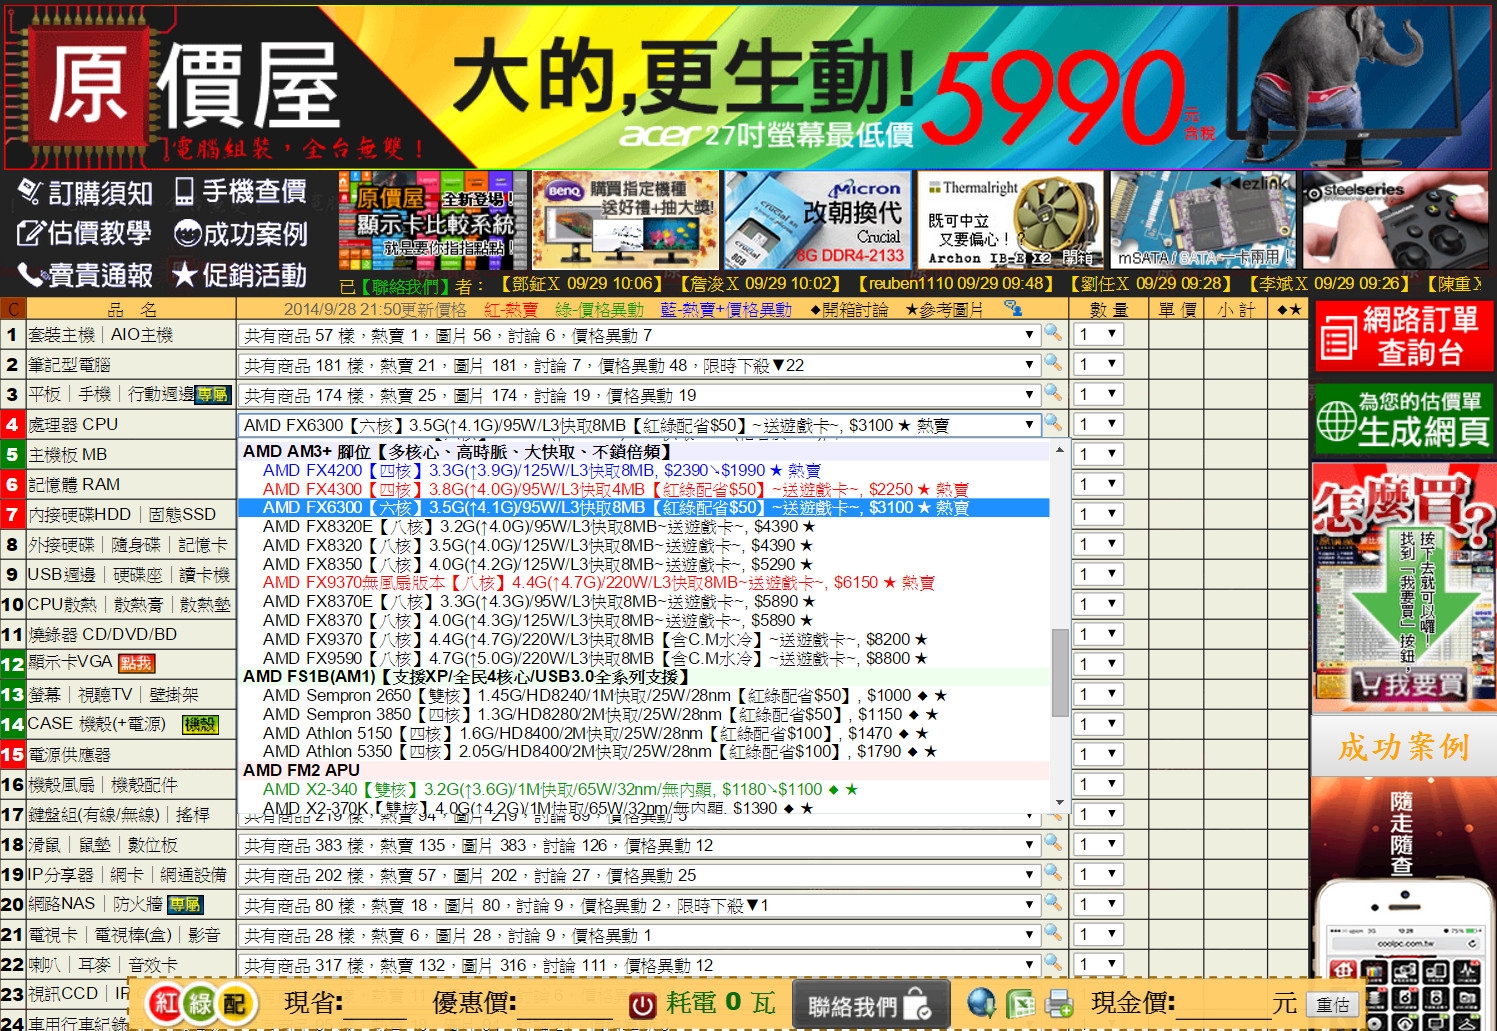This screenshot has width=1497, height=1031.
Task: View 促銷活動 promotions
Action: (239, 275)
